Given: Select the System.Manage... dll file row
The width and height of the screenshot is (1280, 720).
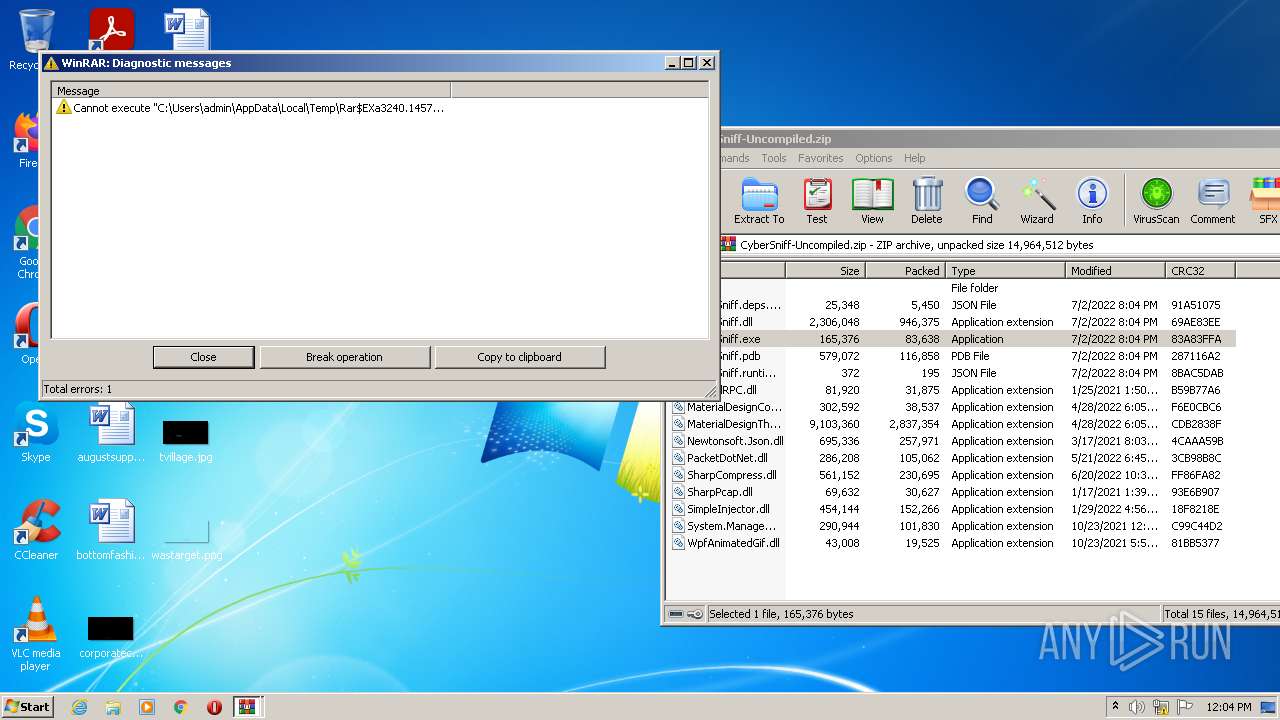Looking at the screenshot, I should pyautogui.click(x=952, y=526).
